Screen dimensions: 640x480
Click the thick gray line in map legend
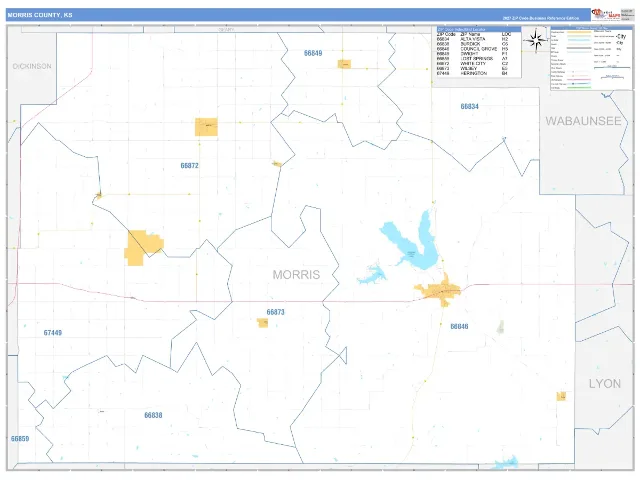579,48
